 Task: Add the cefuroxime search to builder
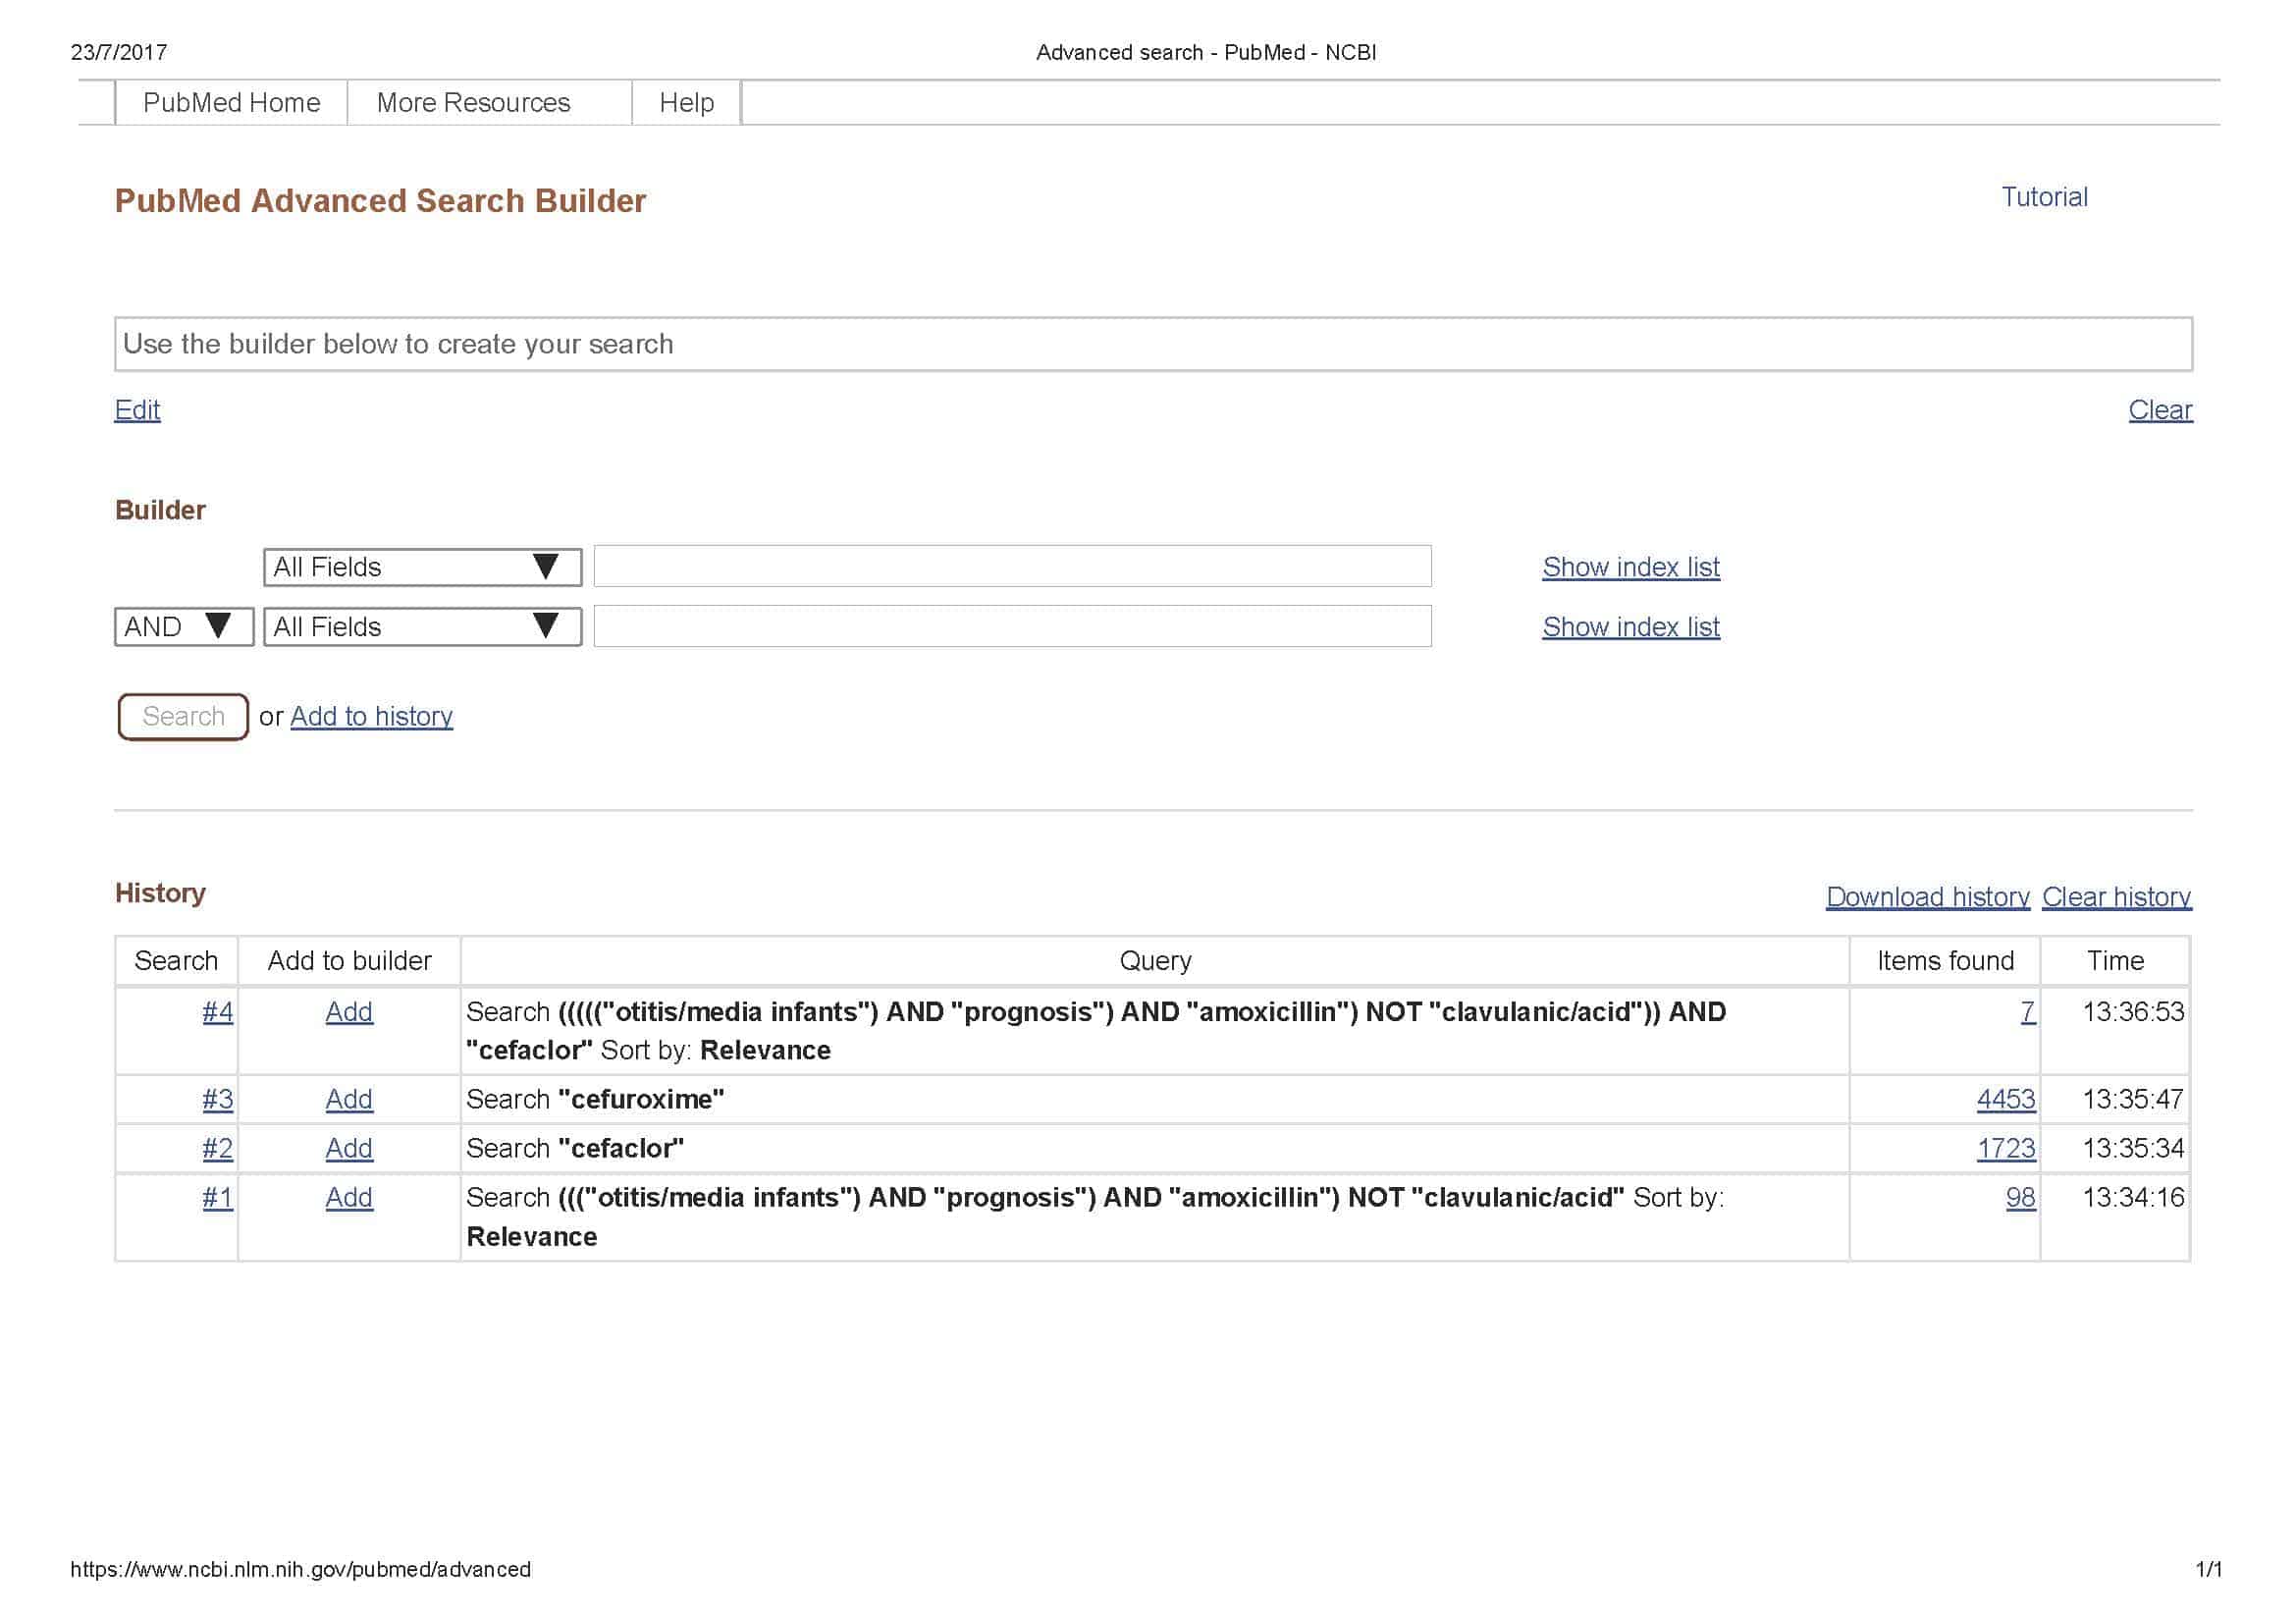(x=349, y=1099)
